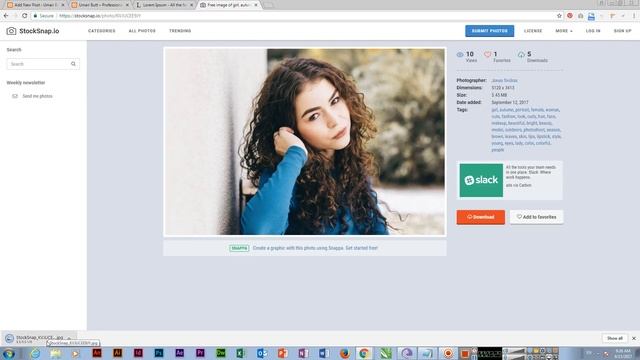Click LOG IN in the header

[x=593, y=31]
